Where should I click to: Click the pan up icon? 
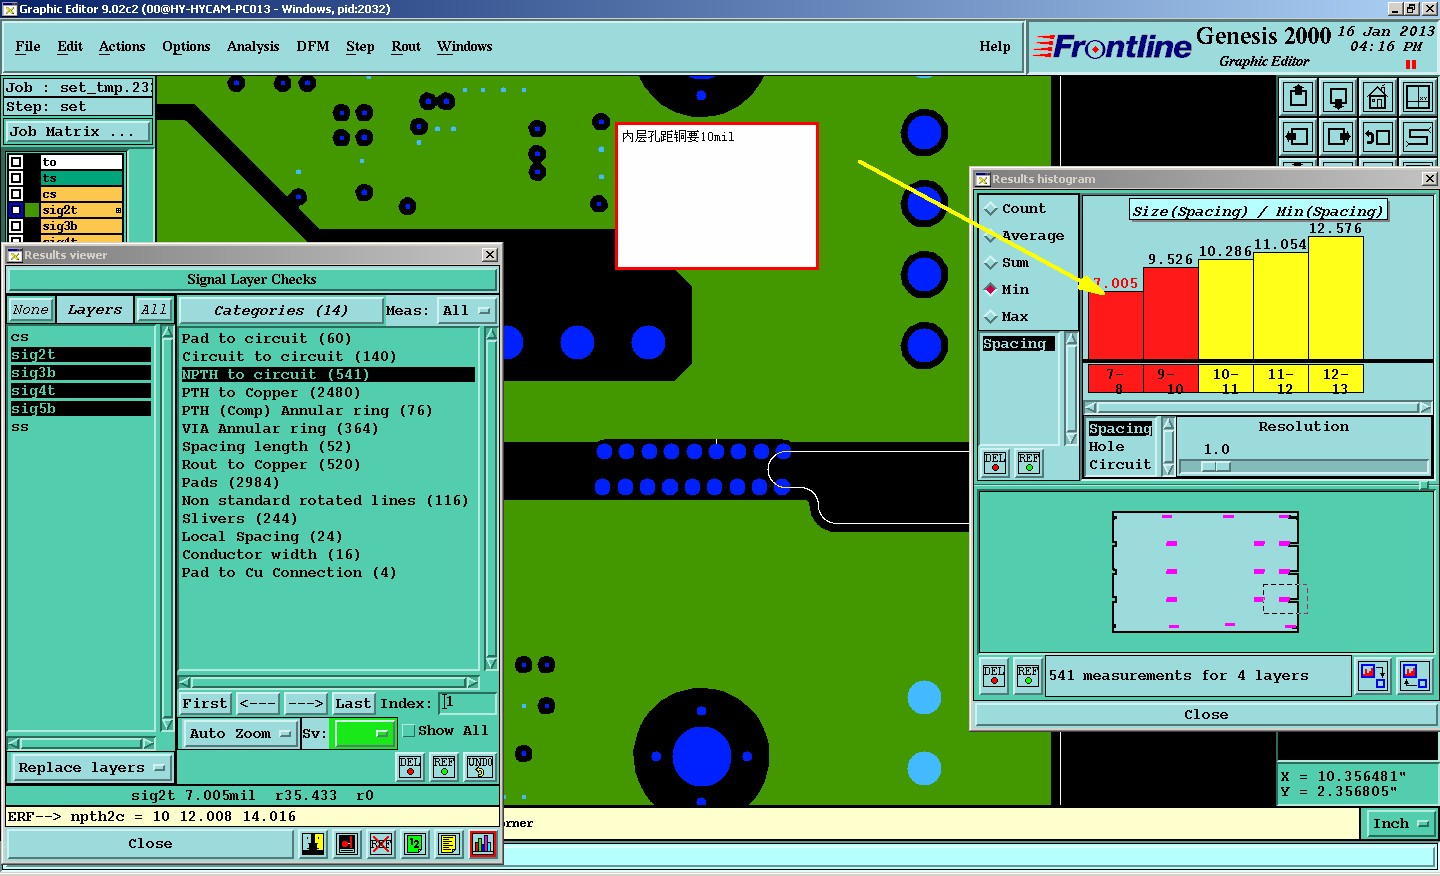pyautogui.click(x=1298, y=97)
